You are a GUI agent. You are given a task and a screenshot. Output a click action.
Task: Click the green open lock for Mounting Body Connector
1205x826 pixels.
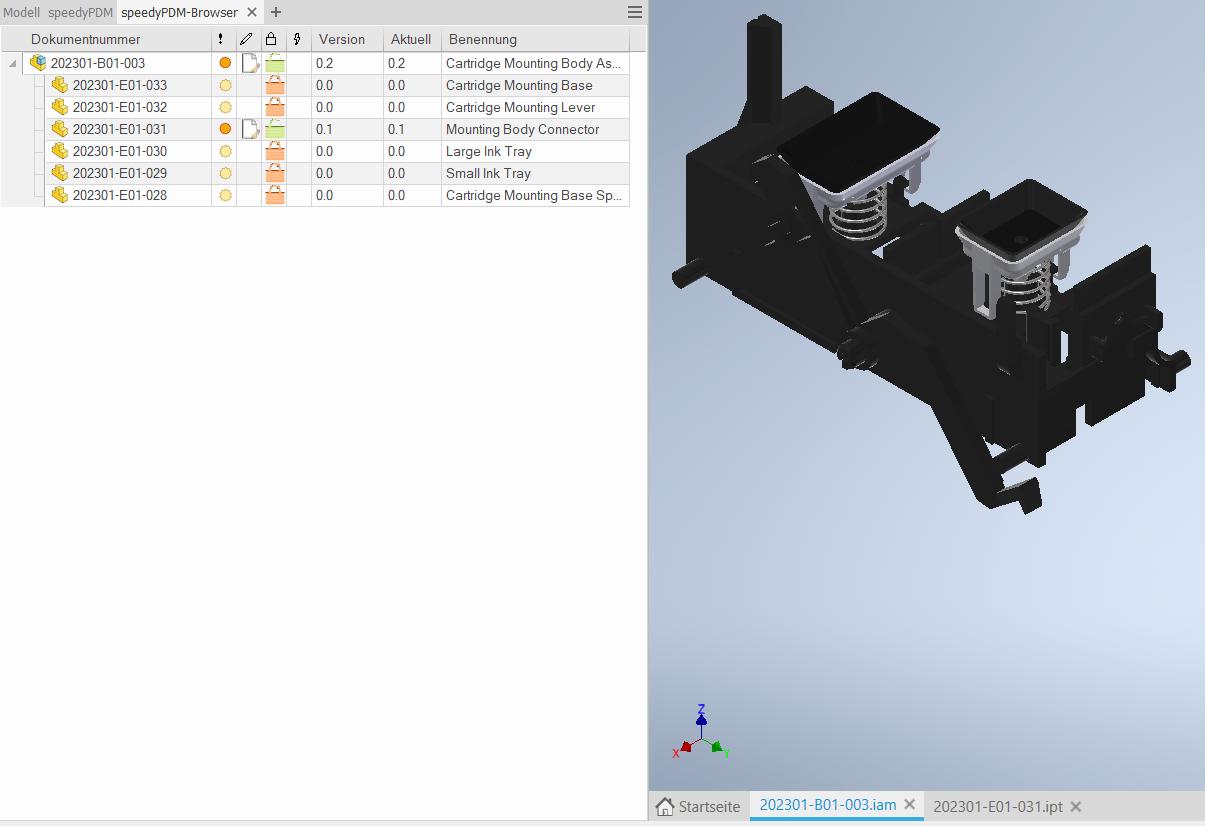(x=275, y=129)
